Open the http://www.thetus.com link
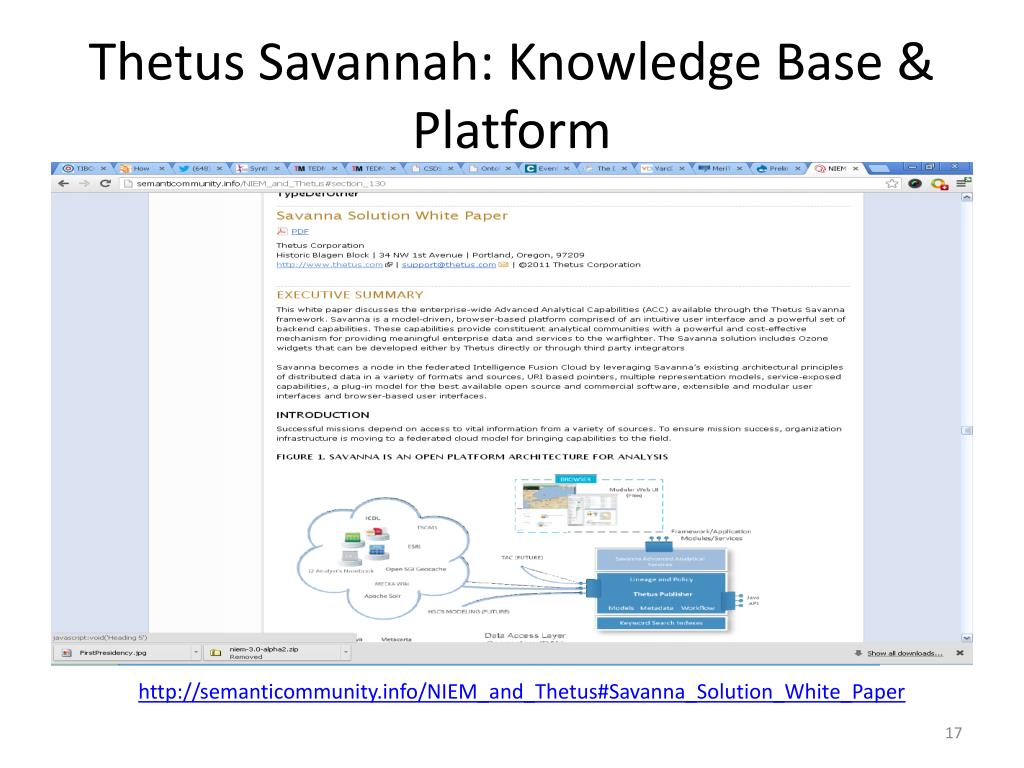Screen dimensions: 1024x768 pos(329,264)
